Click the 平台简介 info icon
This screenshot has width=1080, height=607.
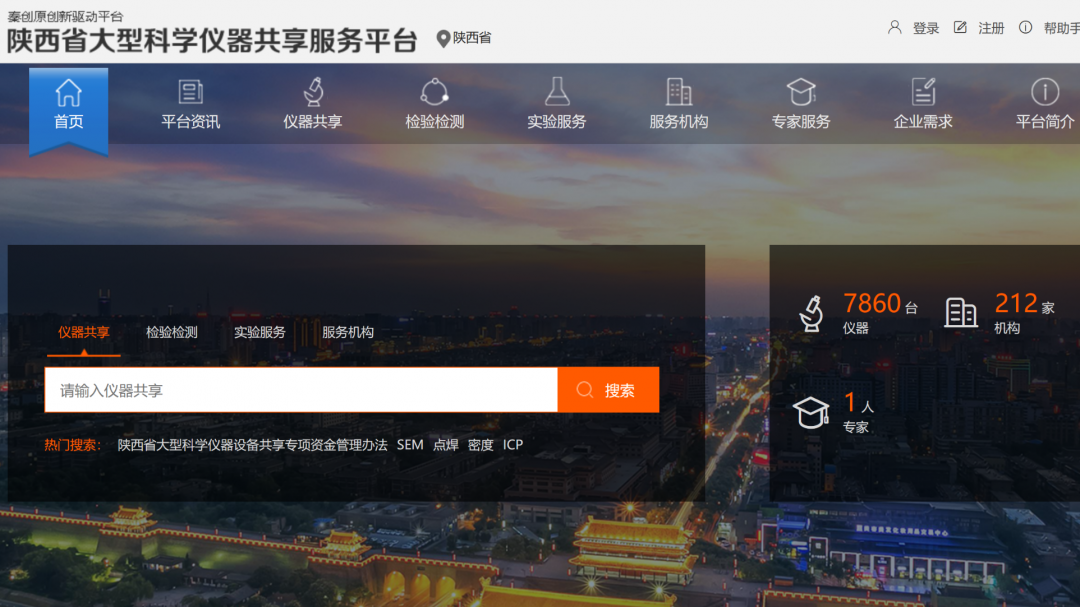click(1045, 93)
